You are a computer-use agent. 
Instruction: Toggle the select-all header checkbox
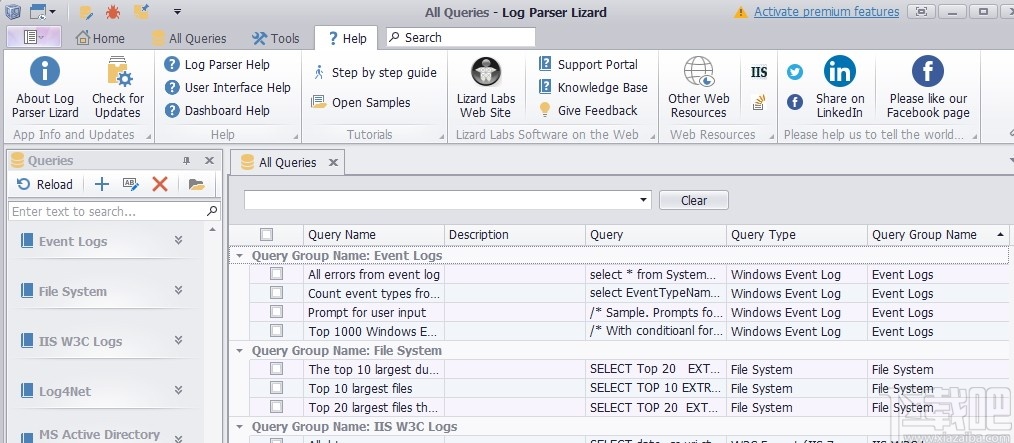[266, 235]
